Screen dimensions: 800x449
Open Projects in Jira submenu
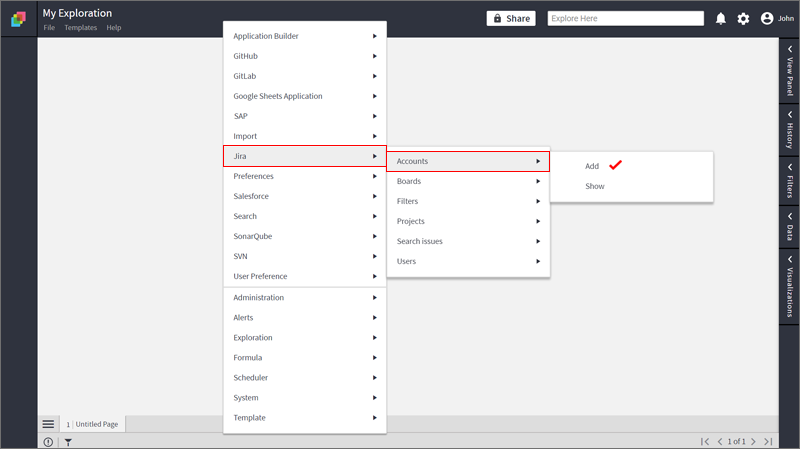[468, 221]
